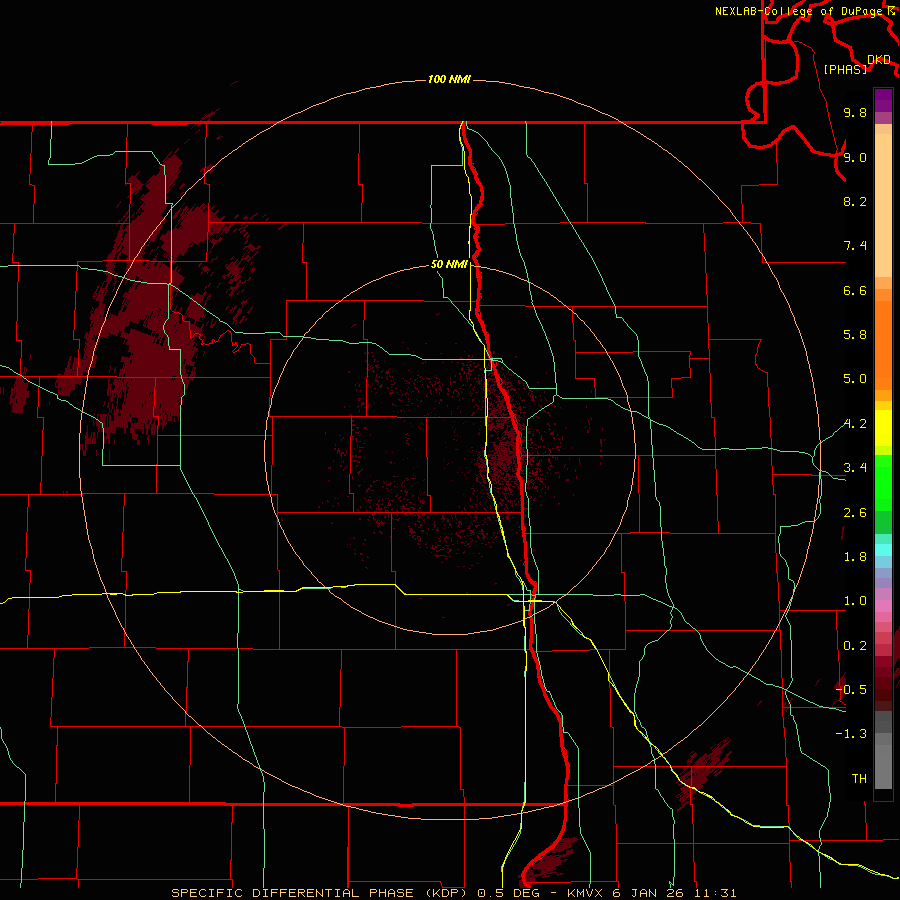Click the 8.2 scale value
Image resolution: width=900 pixels, height=900 pixels.
click(x=855, y=201)
